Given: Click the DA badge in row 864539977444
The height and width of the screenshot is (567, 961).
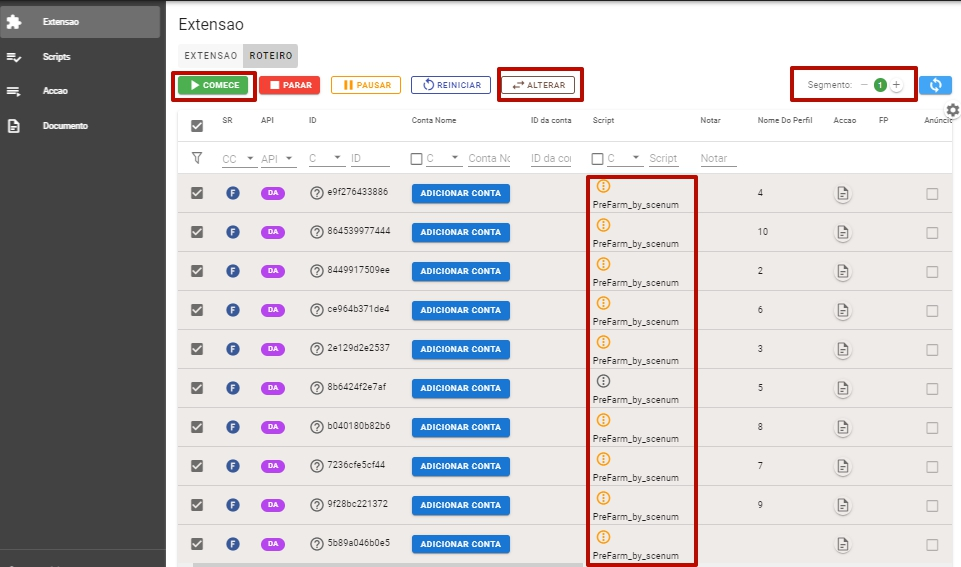Looking at the screenshot, I should tap(273, 232).
